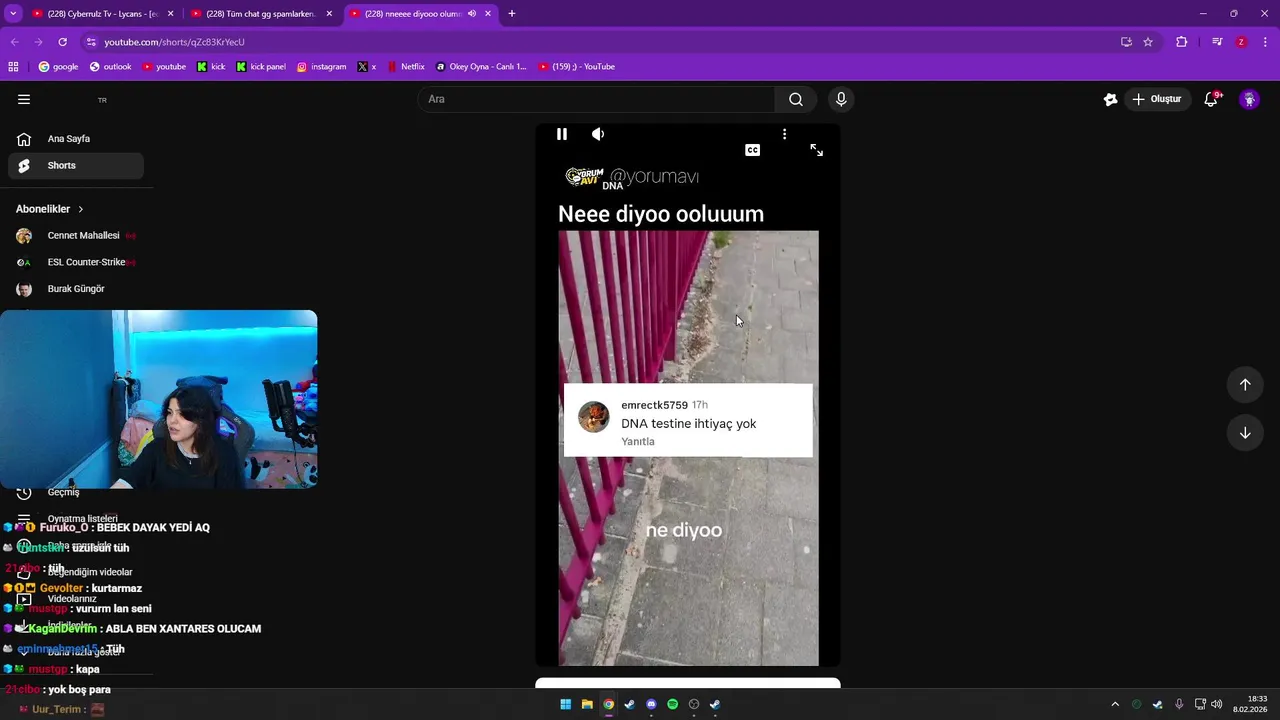Open the media controls icon in Chrome toolbar
The height and width of the screenshot is (720, 1280).
point(1217,42)
